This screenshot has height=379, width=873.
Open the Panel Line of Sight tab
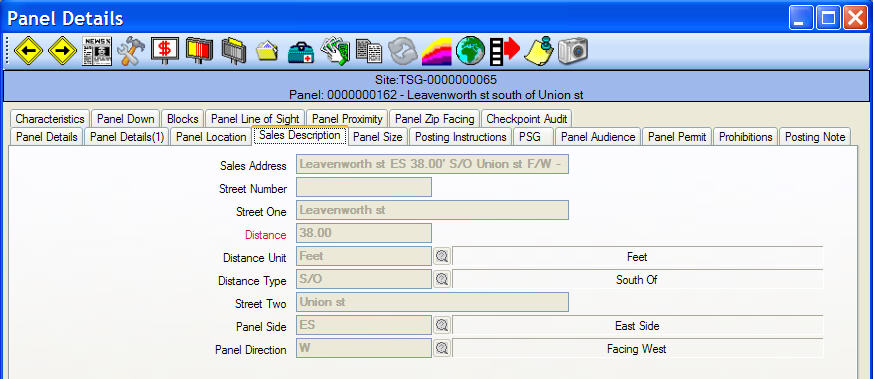click(255, 119)
